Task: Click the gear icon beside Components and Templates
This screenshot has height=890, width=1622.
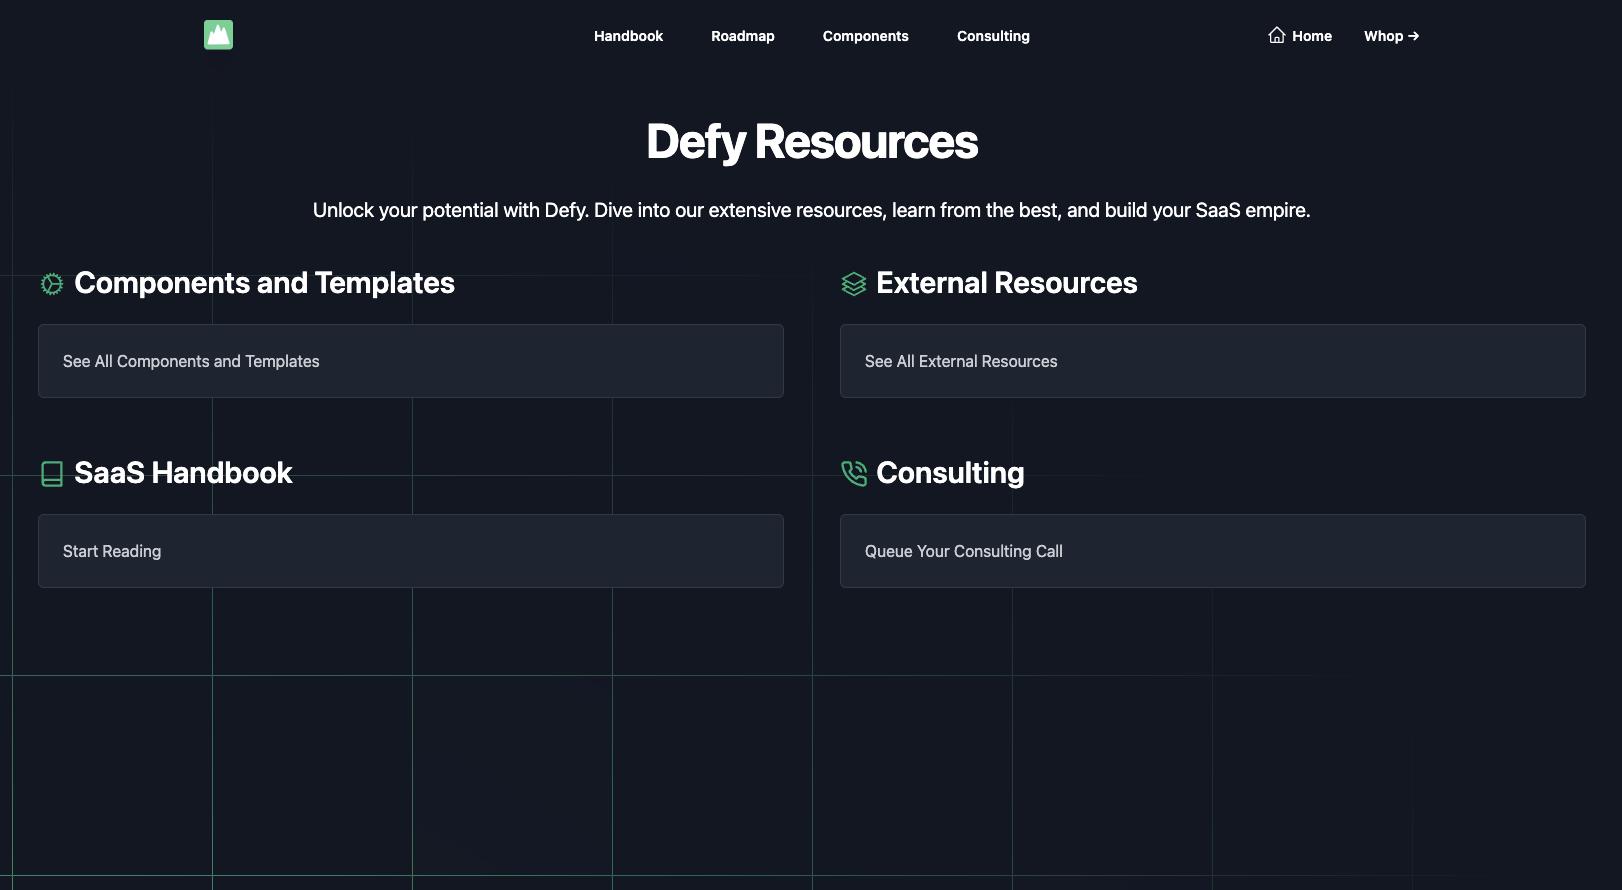Action: [52, 284]
